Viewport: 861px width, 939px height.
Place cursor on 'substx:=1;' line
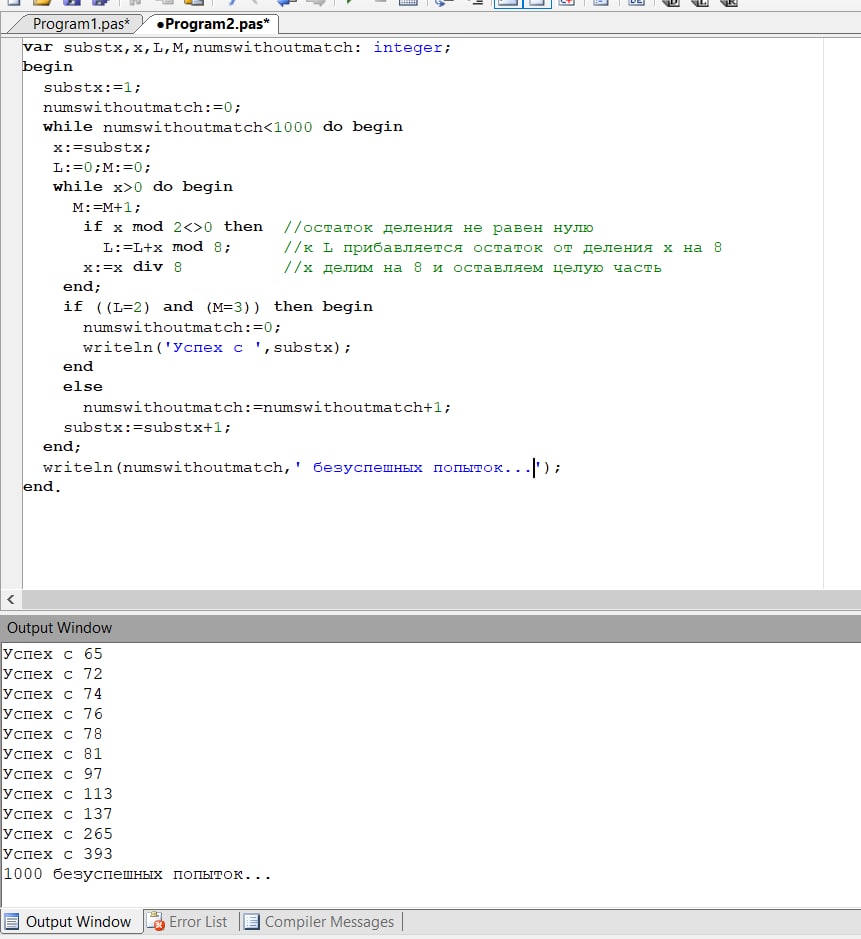pos(92,87)
